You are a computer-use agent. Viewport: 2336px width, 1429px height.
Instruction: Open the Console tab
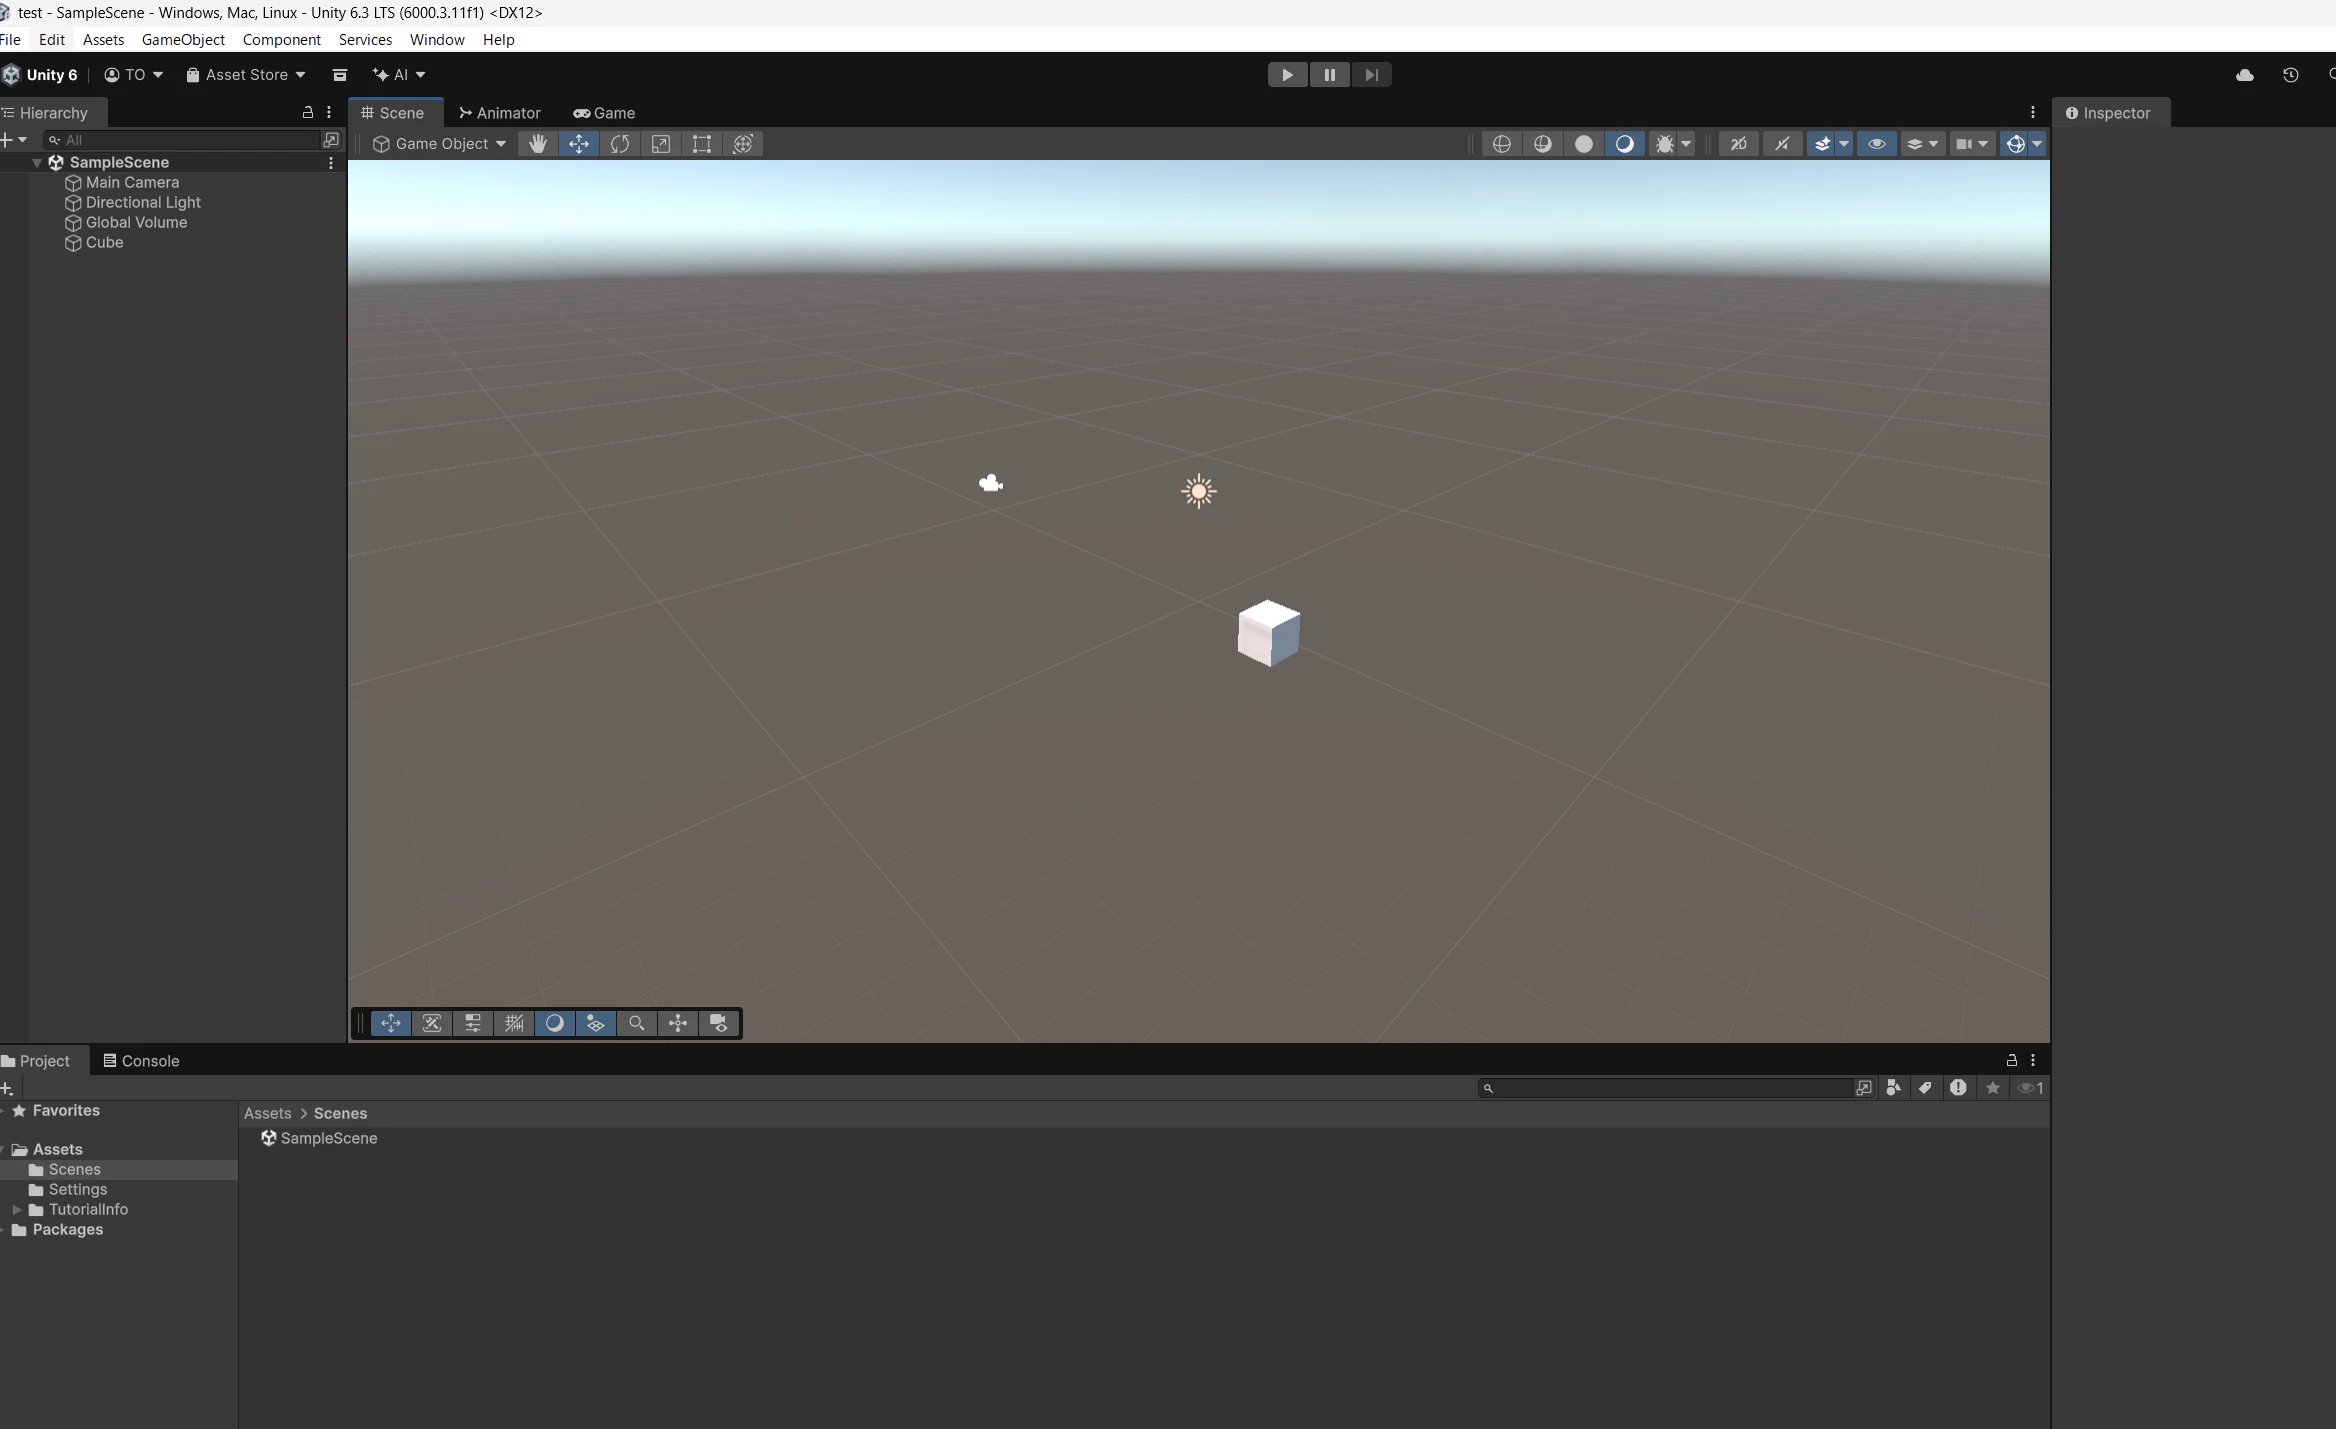(141, 1061)
